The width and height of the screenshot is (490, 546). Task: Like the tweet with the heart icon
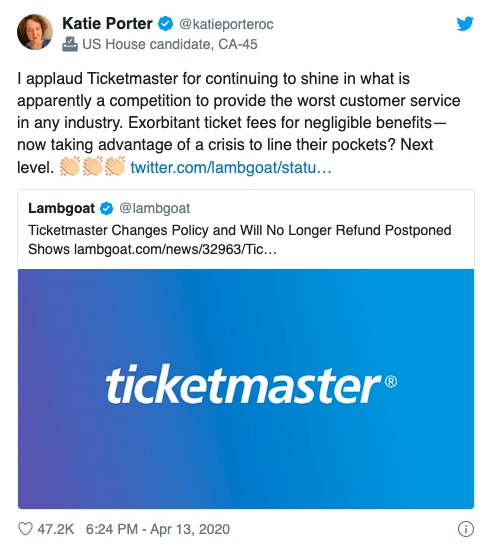click(25, 529)
